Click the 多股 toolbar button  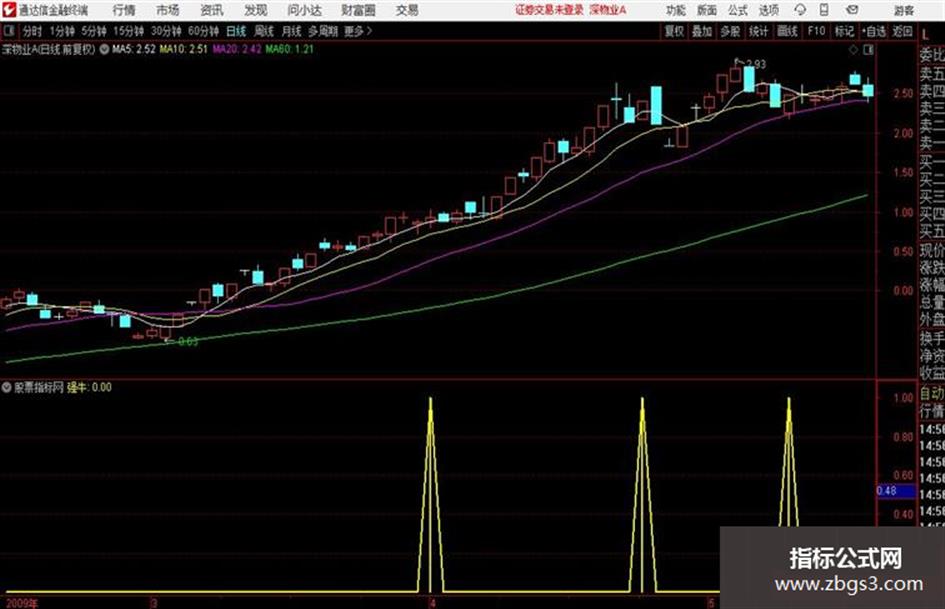click(x=730, y=31)
